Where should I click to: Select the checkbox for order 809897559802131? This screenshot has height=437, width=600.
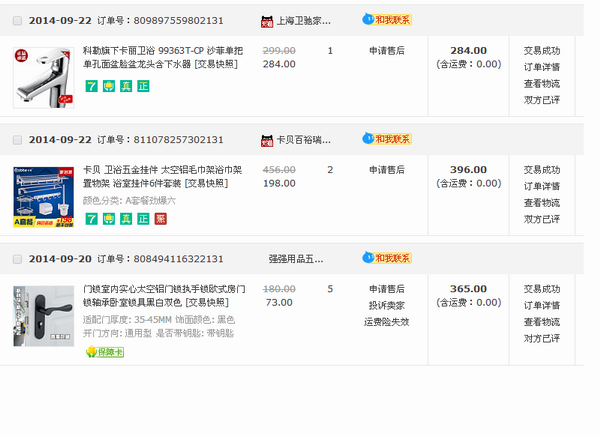coord(17,21)
